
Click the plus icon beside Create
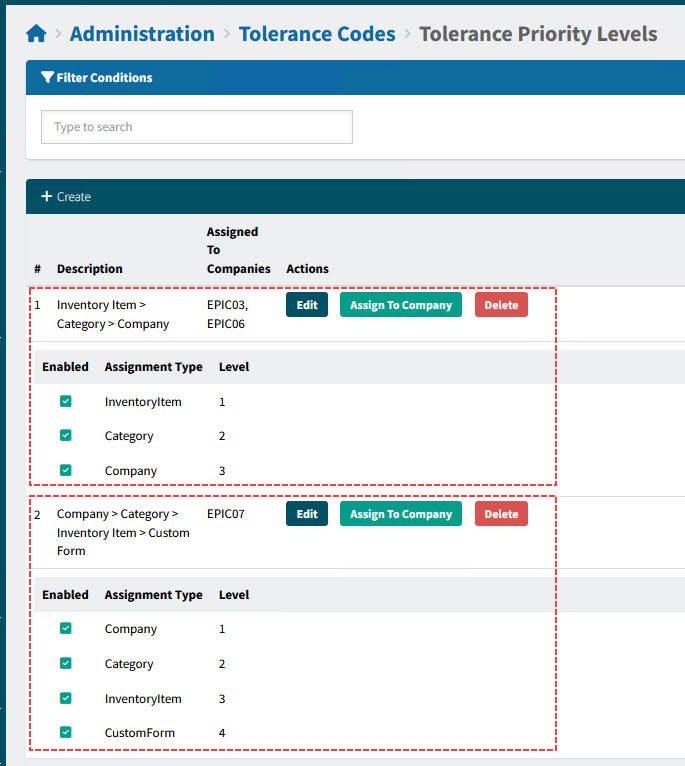(46, 197)
